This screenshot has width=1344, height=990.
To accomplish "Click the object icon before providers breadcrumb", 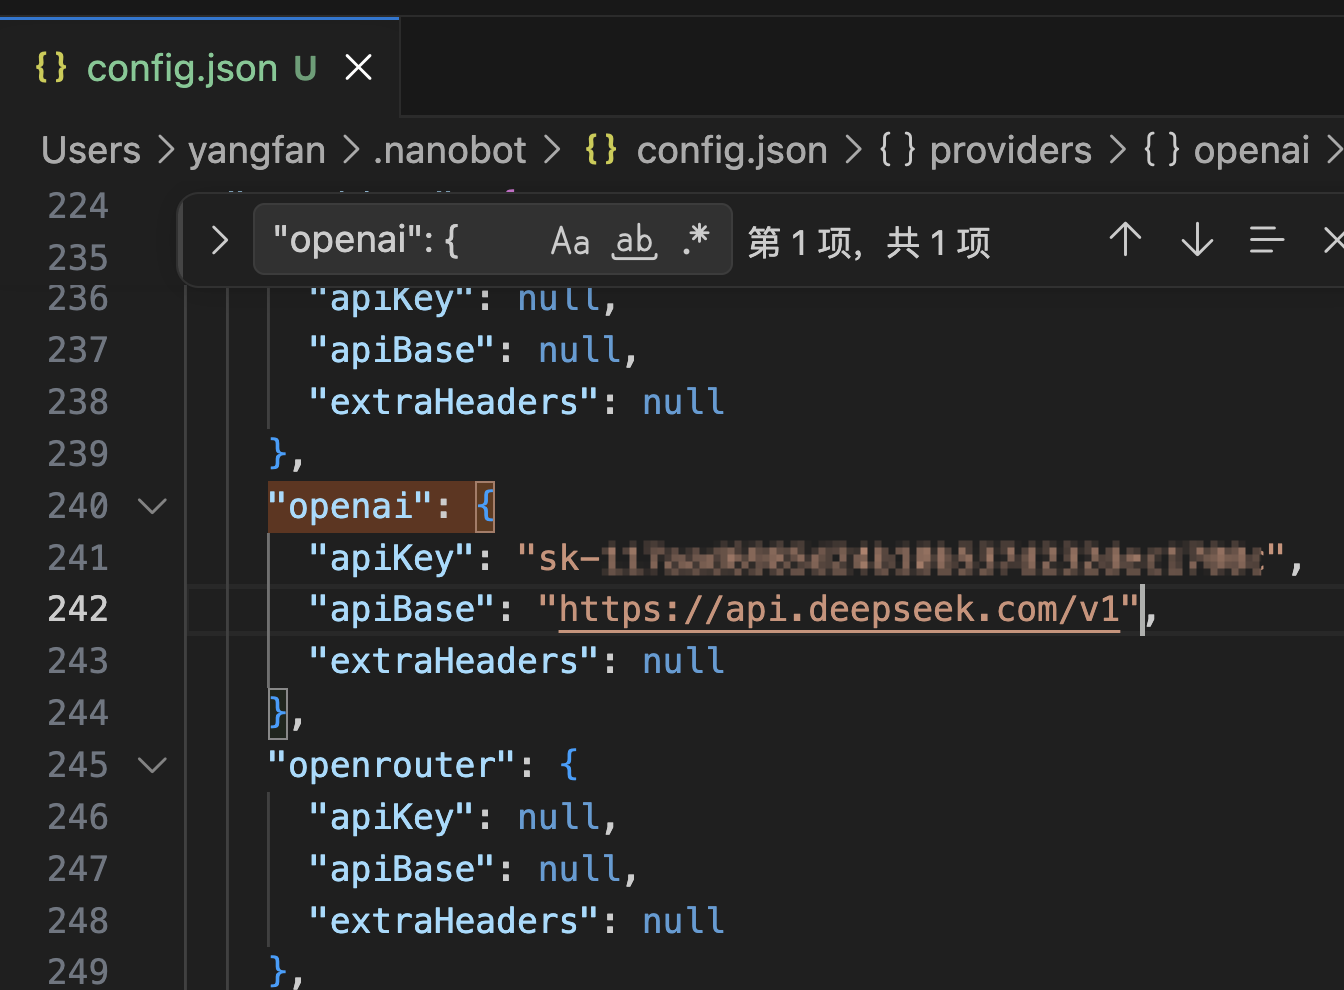I will [897, 150].
